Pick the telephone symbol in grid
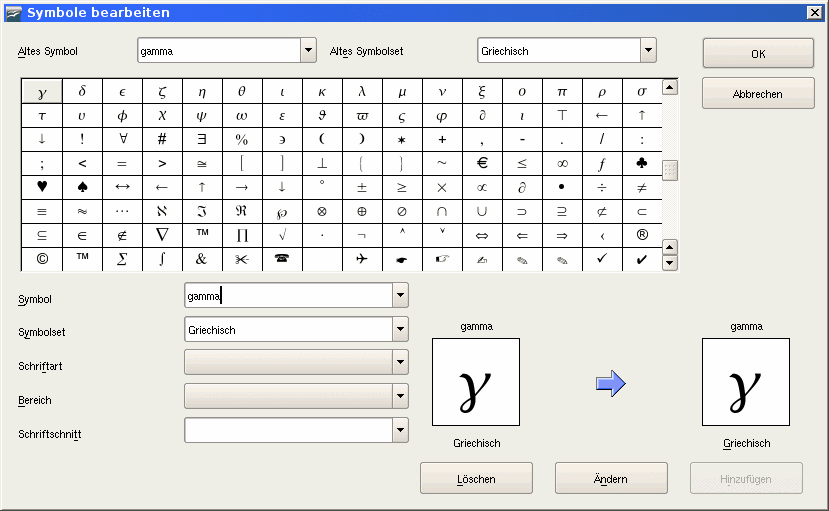Screen dimensions: 829x511 282,259
